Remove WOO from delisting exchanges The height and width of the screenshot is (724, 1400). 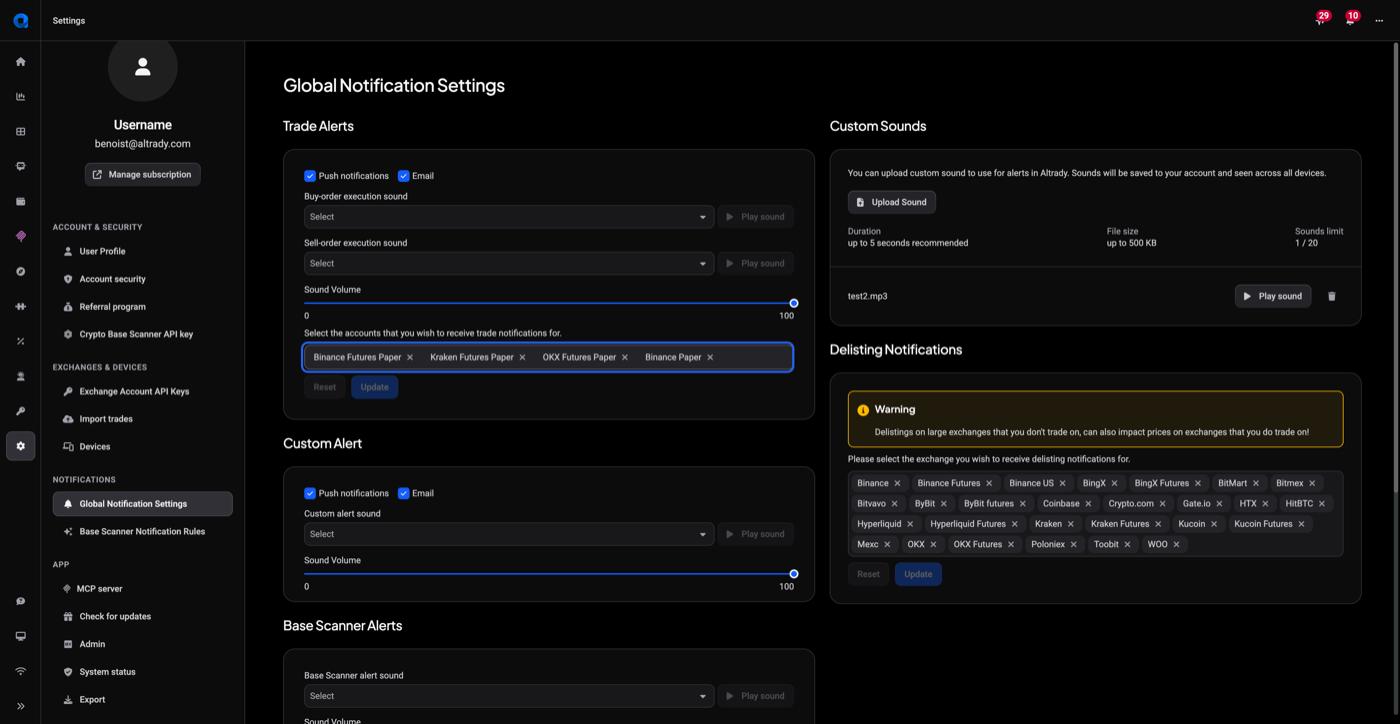1176,545
